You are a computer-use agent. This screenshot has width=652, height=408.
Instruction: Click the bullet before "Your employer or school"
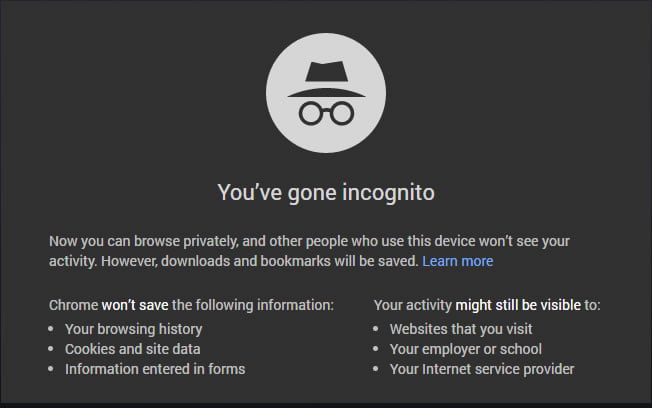[x=375, y=349]
